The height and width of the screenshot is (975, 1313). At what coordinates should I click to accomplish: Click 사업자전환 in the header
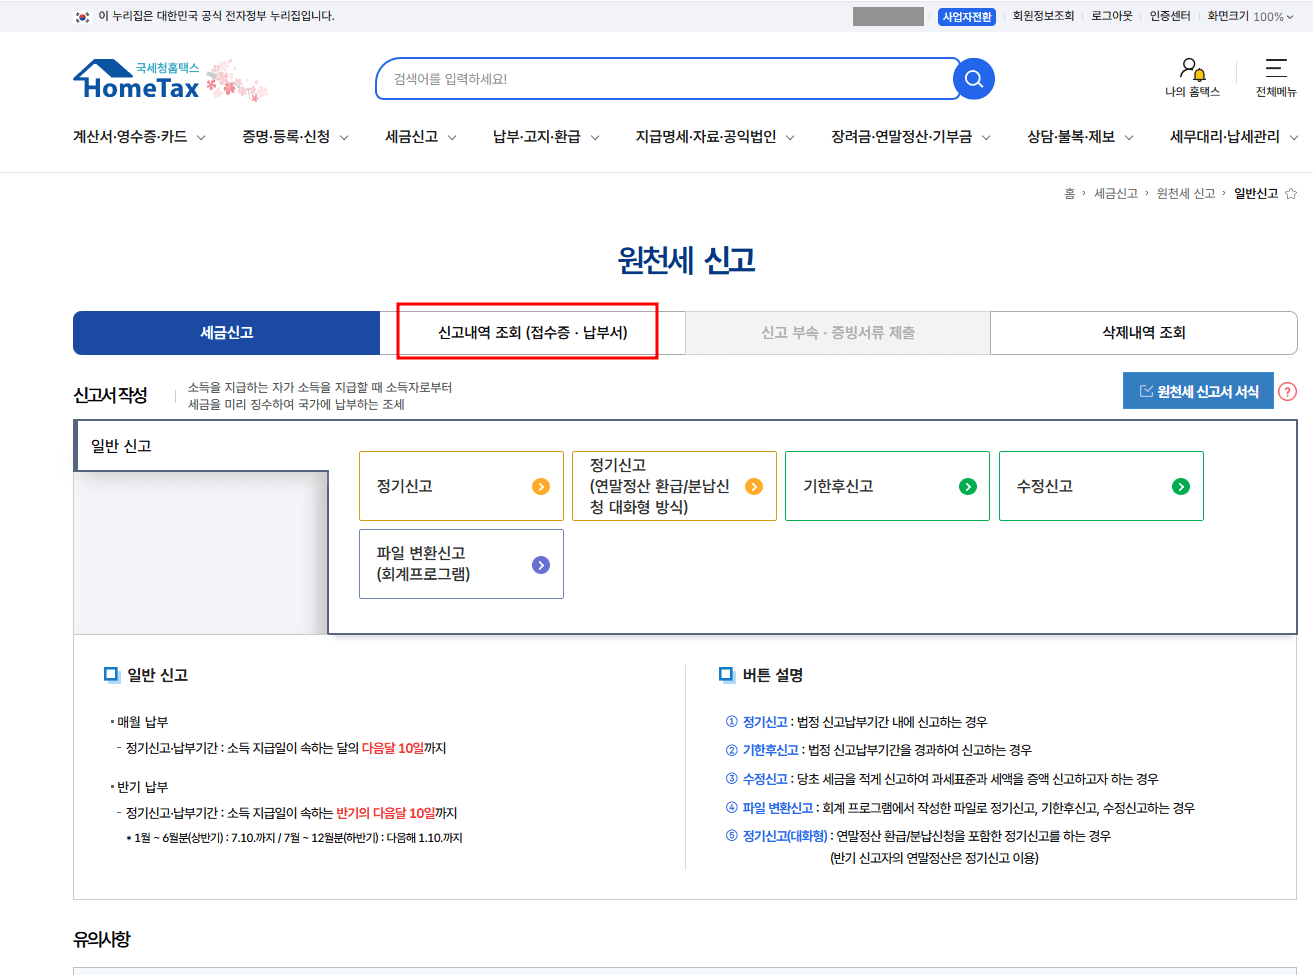click(x=966, y=16)
